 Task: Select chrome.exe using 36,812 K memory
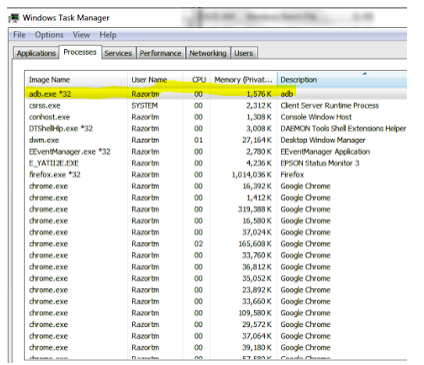pos(216,267)
